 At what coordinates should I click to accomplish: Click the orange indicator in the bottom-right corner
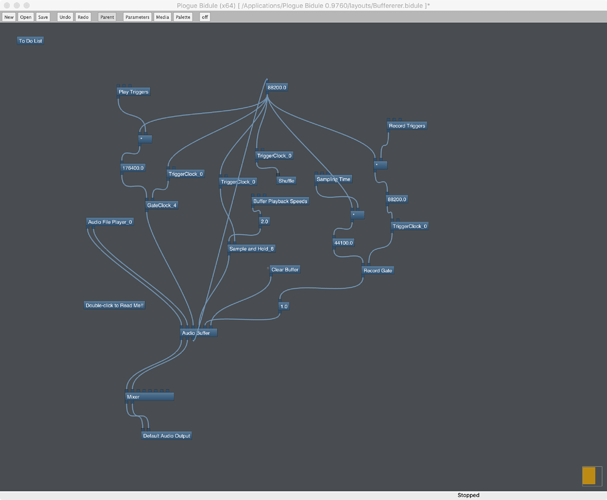tap(590, 475)
